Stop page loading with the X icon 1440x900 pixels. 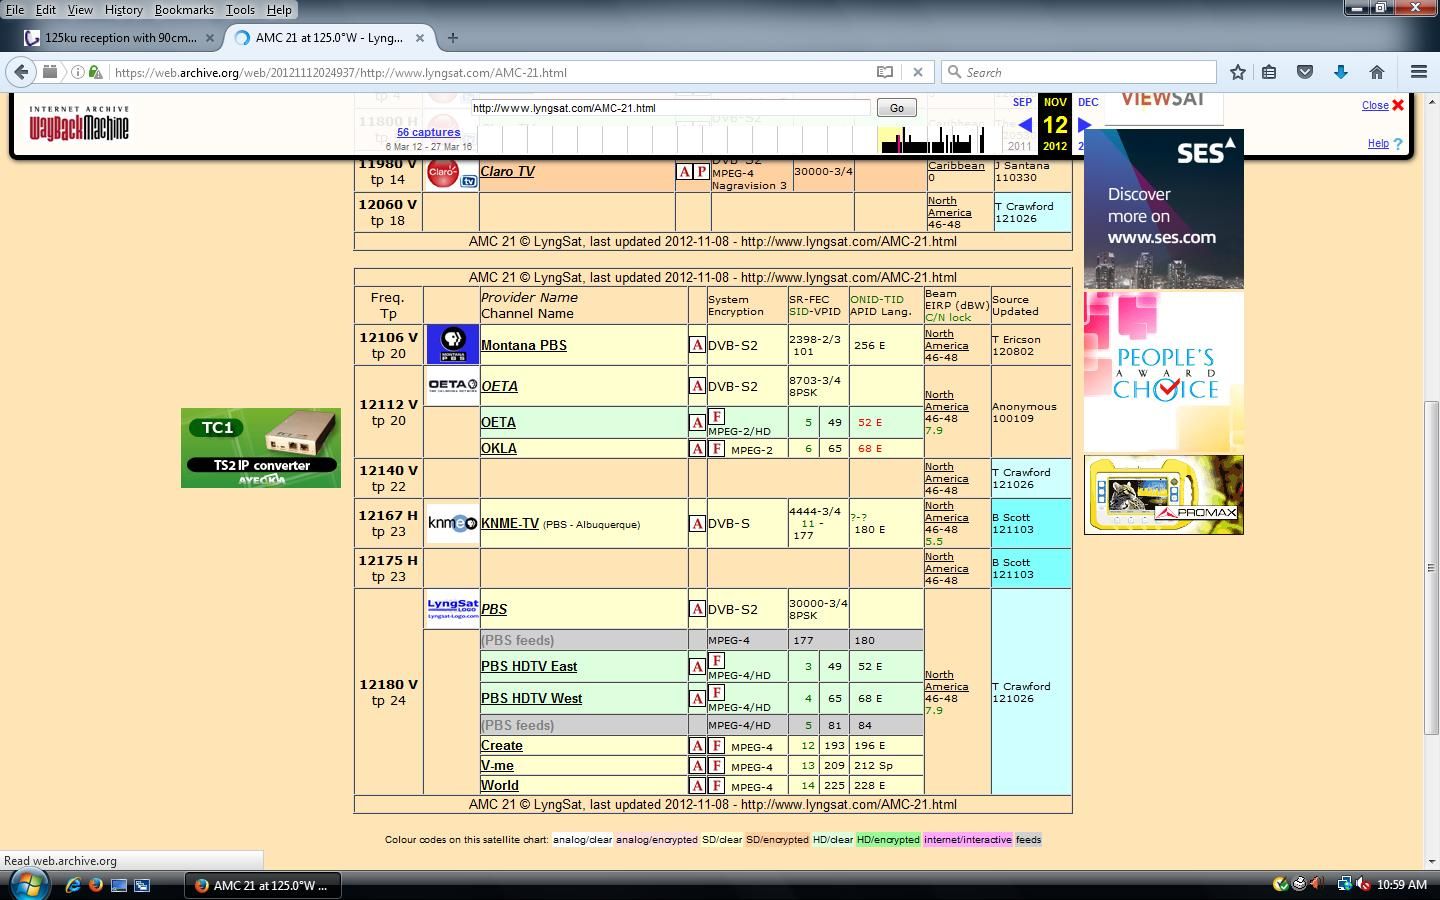point(918,72)
